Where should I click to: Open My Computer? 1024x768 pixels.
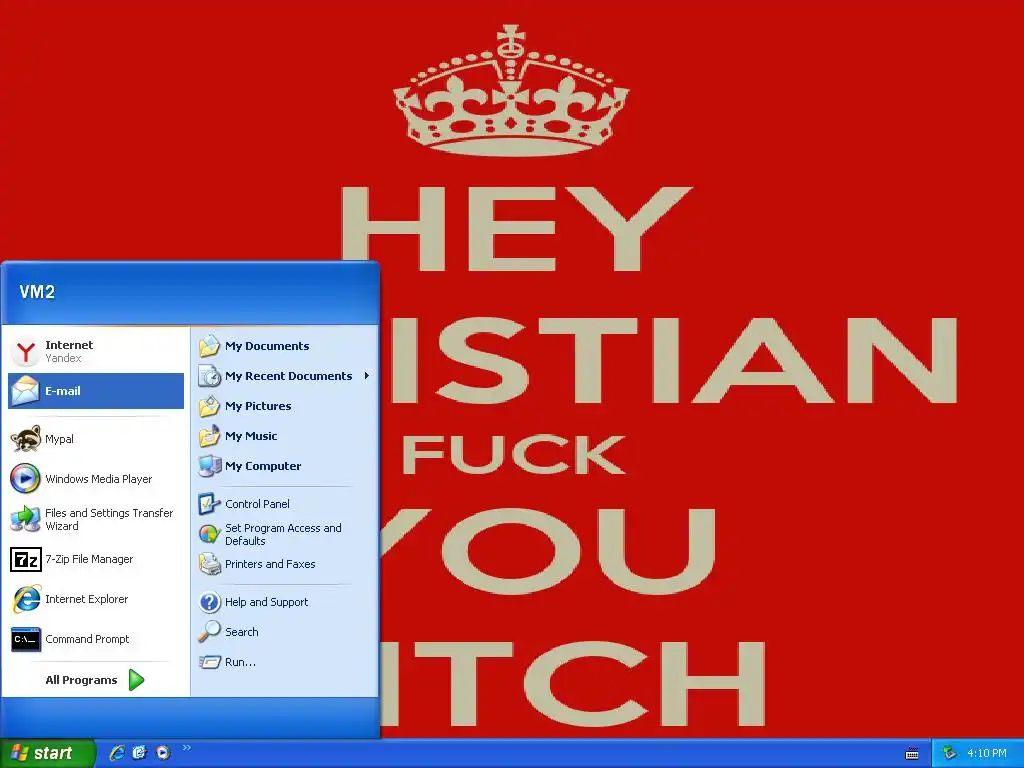284,466
